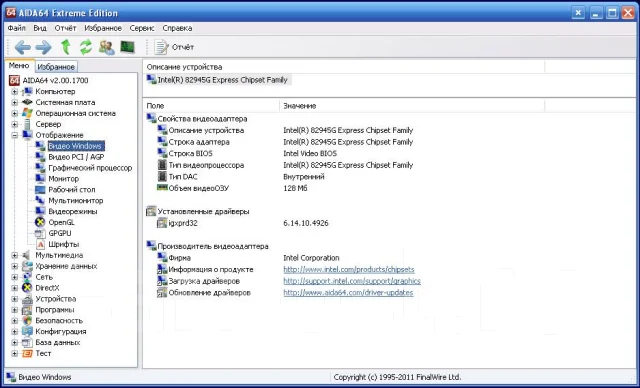Switch to the Избранное tab
640x388 pixels.
[56, 67]
